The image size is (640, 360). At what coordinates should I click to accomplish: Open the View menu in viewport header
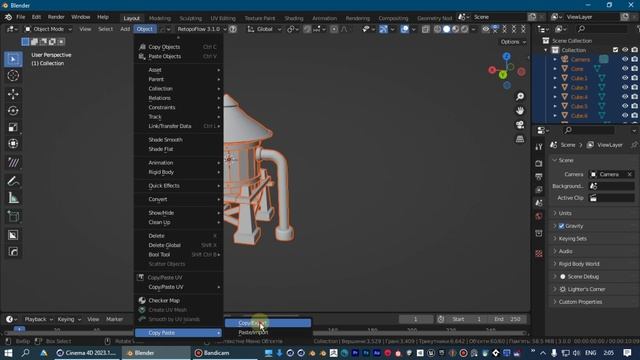(85, 29)
